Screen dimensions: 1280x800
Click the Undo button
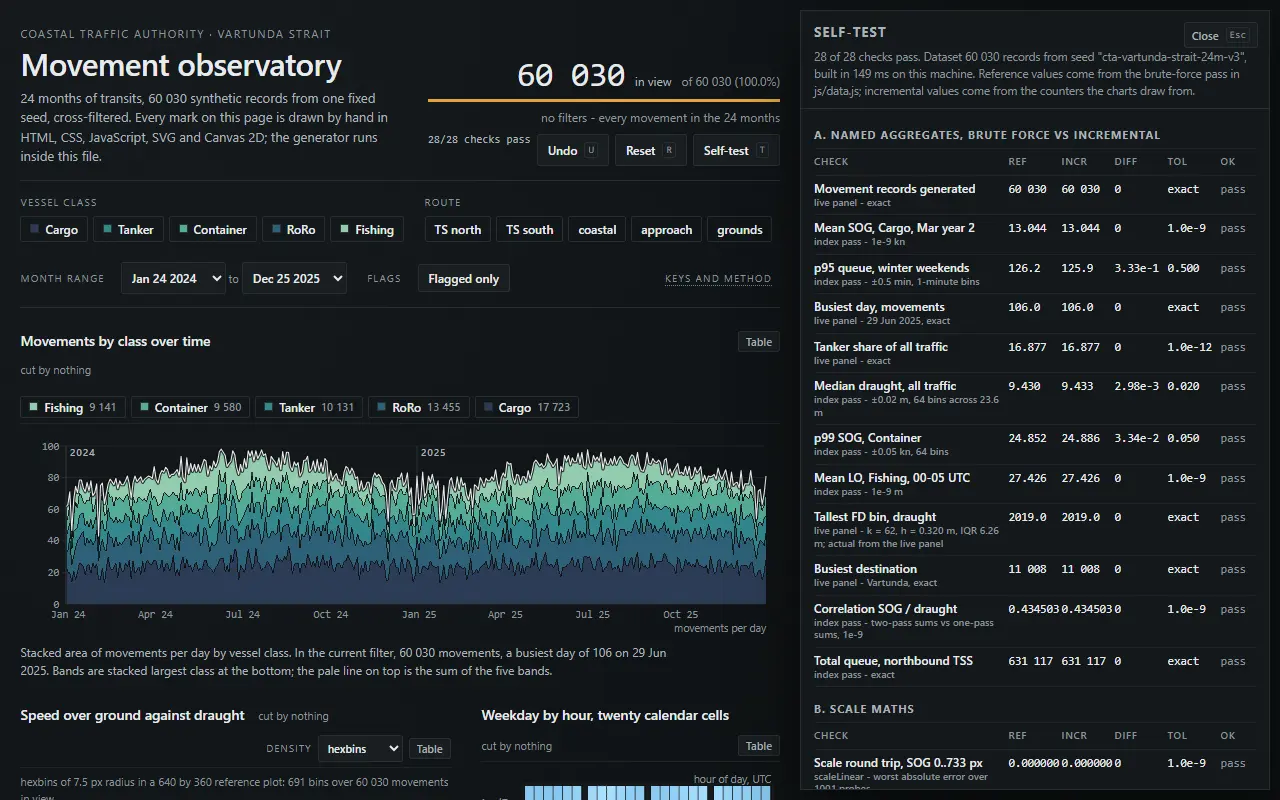pyautogui.click(x=572, y=150)
